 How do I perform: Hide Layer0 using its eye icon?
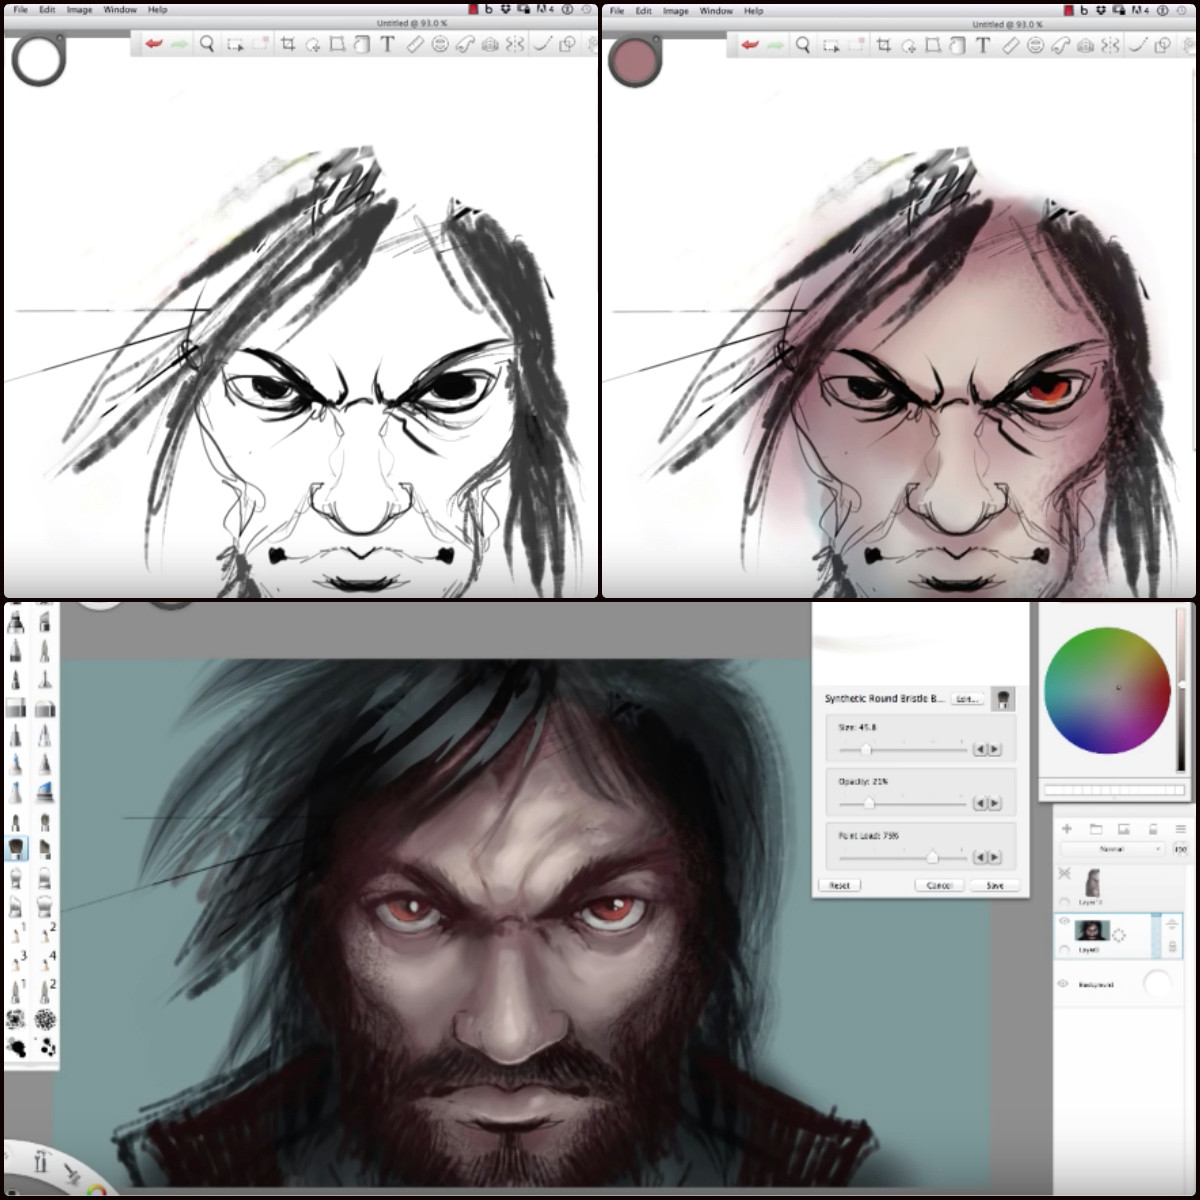(1064, 921)
